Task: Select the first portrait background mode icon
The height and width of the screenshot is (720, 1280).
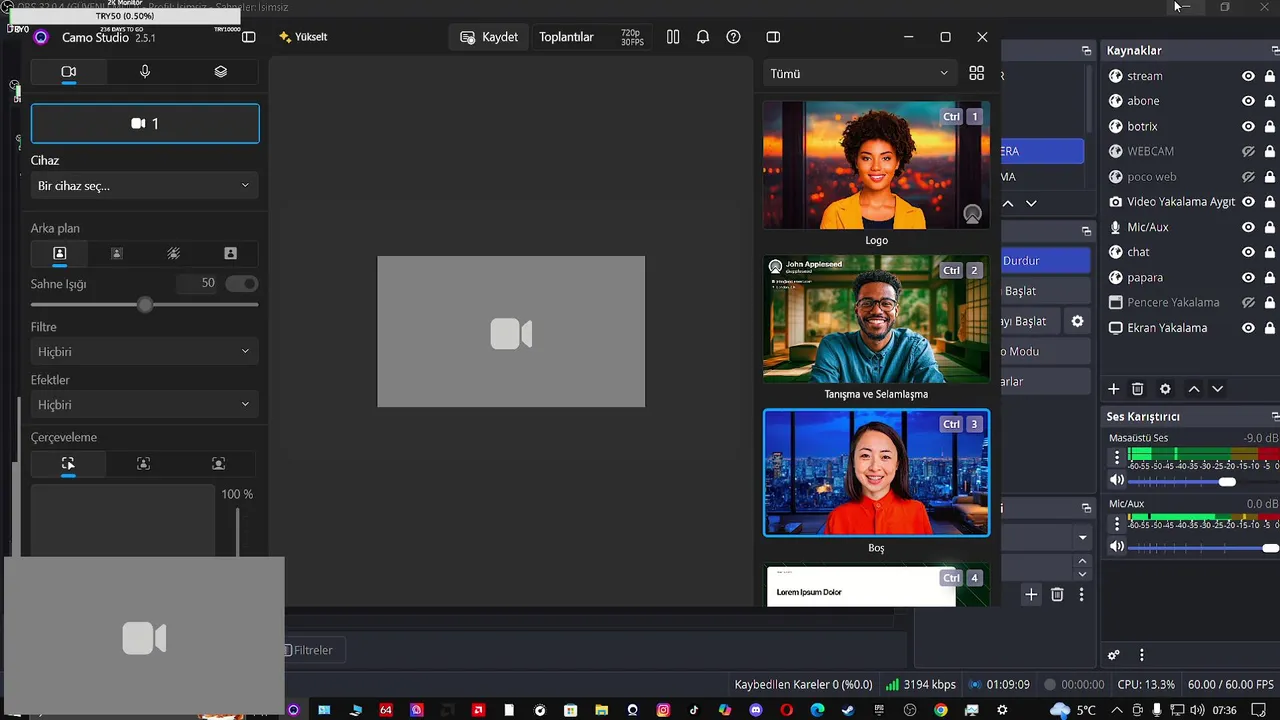Action: point(59,254)
